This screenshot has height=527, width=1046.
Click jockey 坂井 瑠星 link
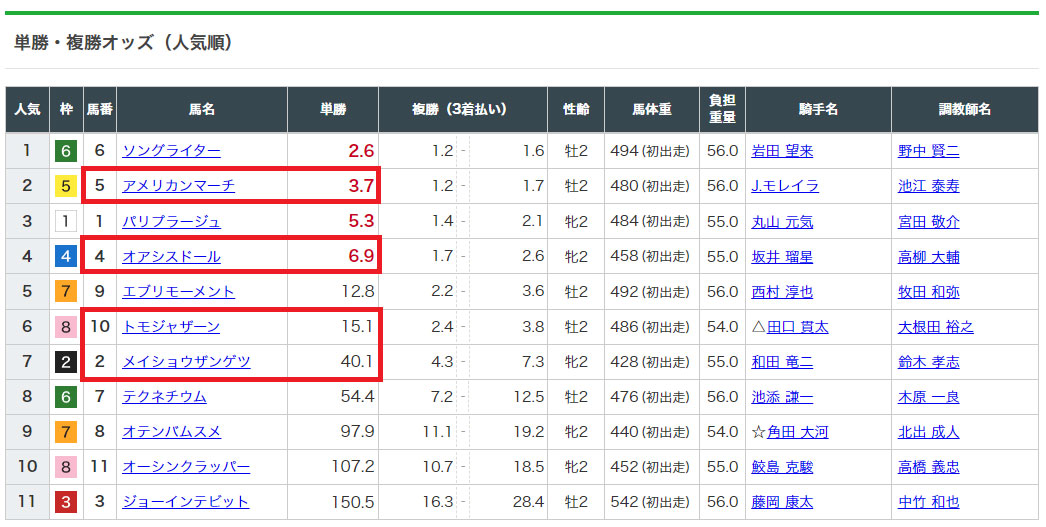(782, 257)
